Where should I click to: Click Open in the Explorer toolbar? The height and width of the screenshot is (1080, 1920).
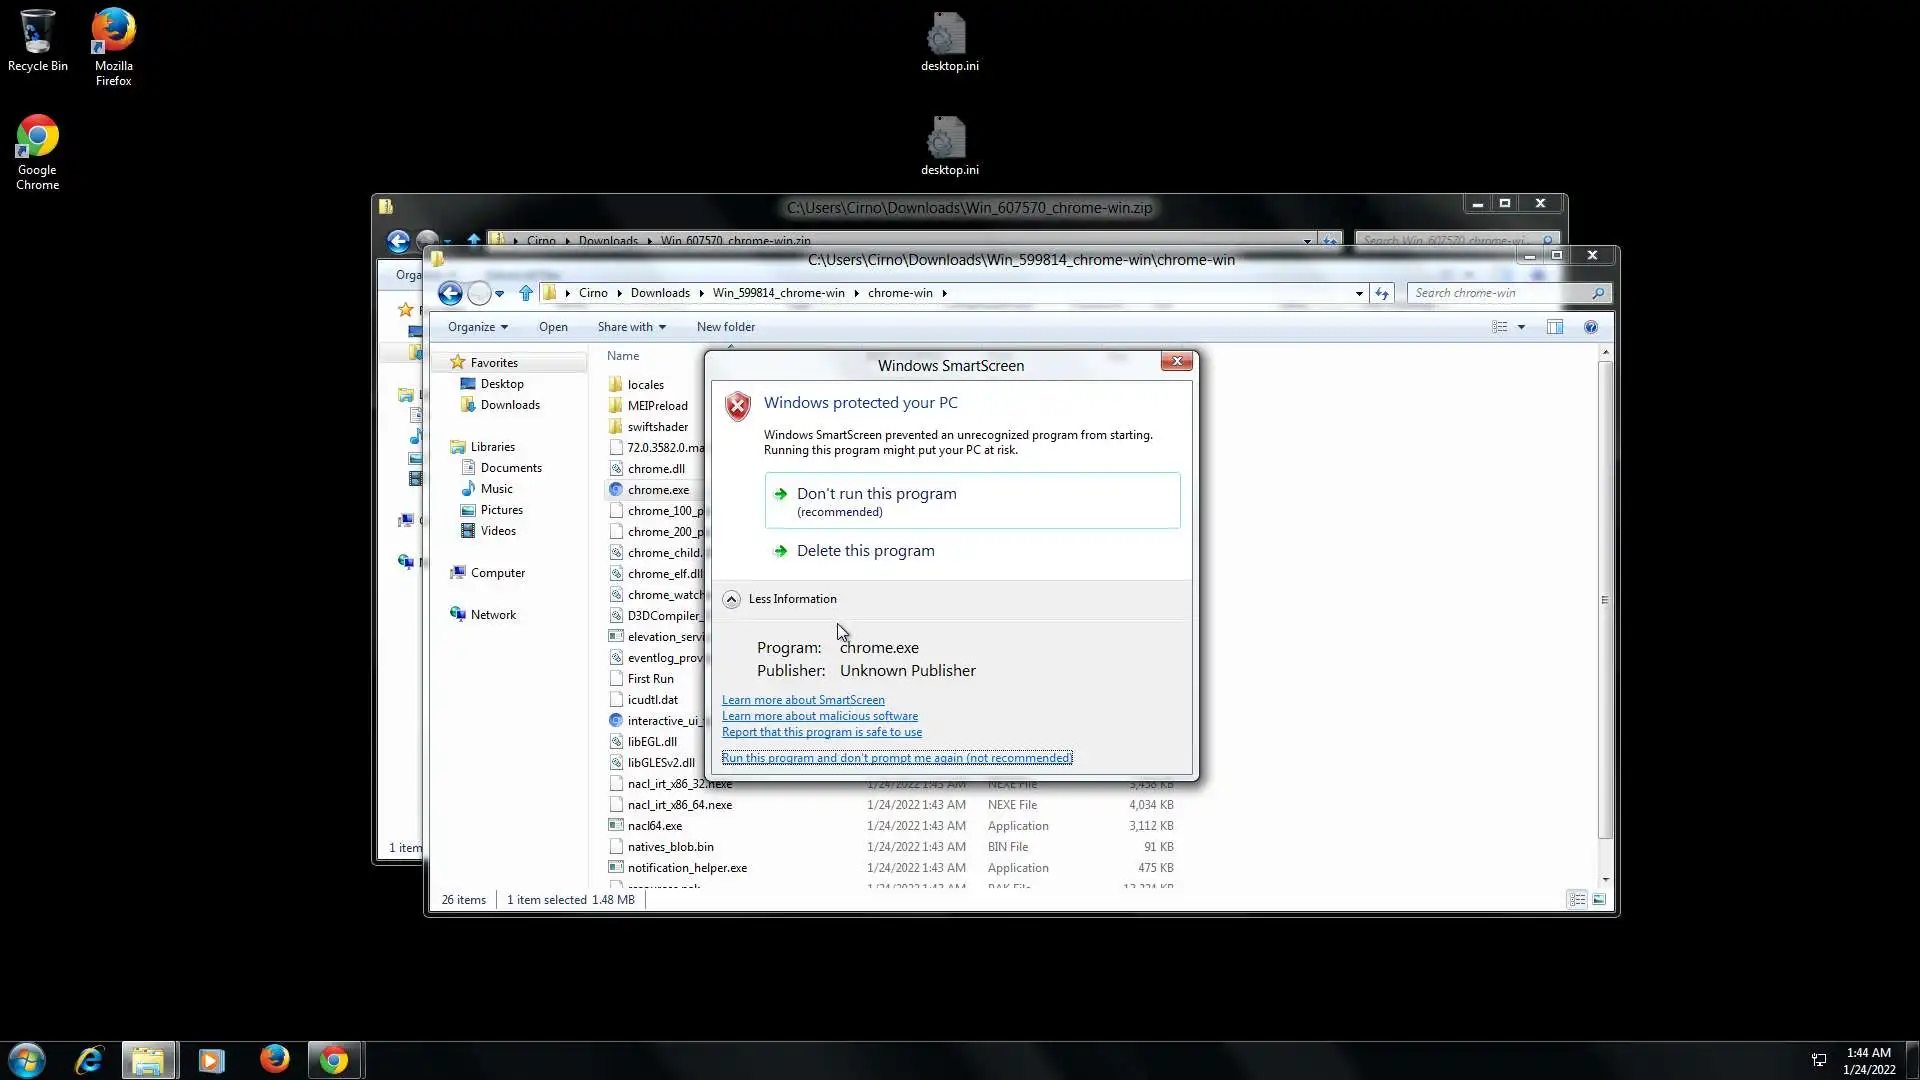552,327
